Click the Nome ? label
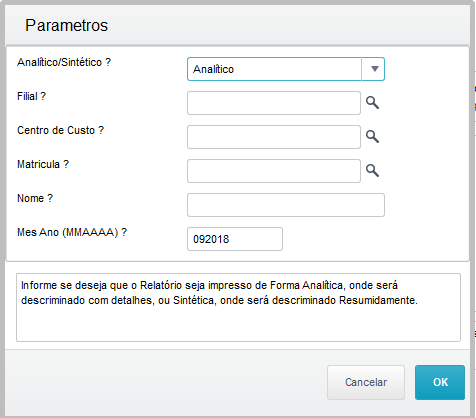Viewport: 476px width, 418px height. coord(35,198)
